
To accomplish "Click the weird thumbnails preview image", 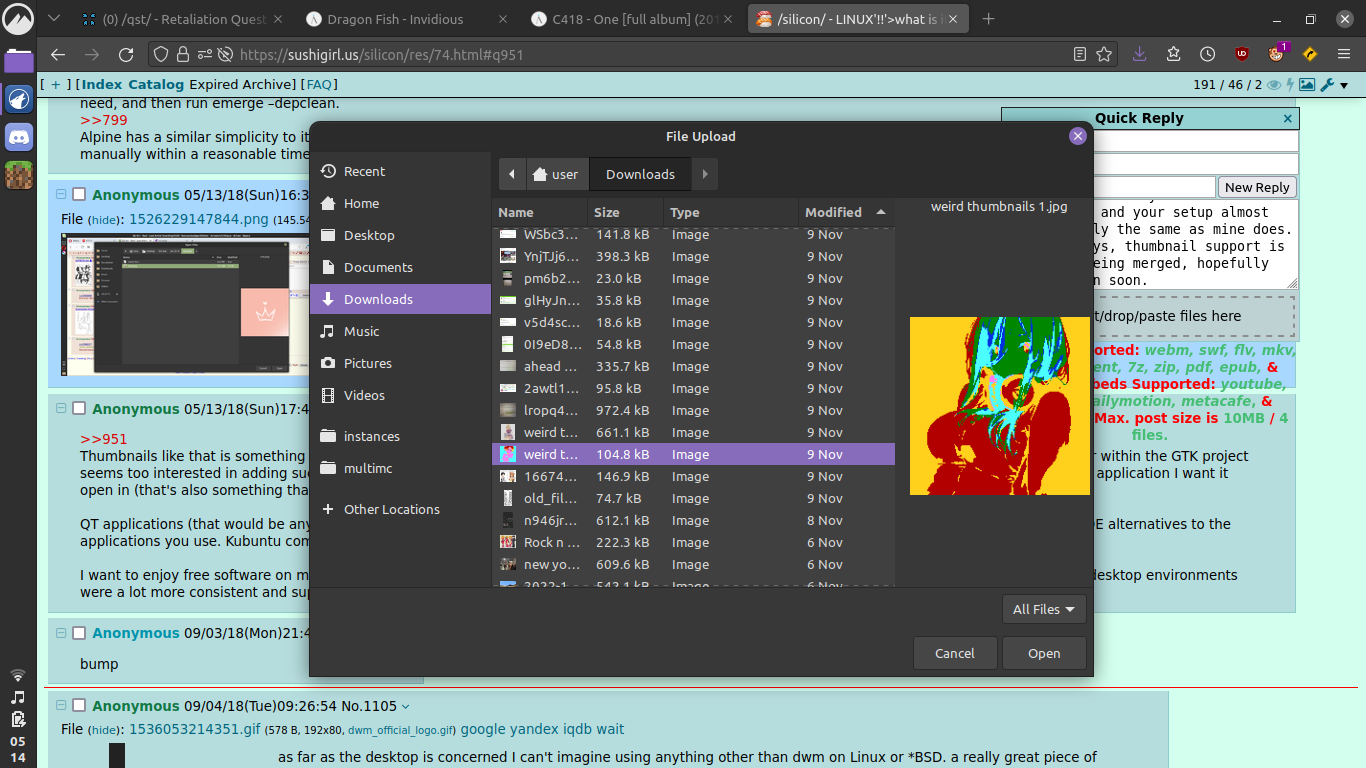I will pyautogui.click(x=999, y=405).
